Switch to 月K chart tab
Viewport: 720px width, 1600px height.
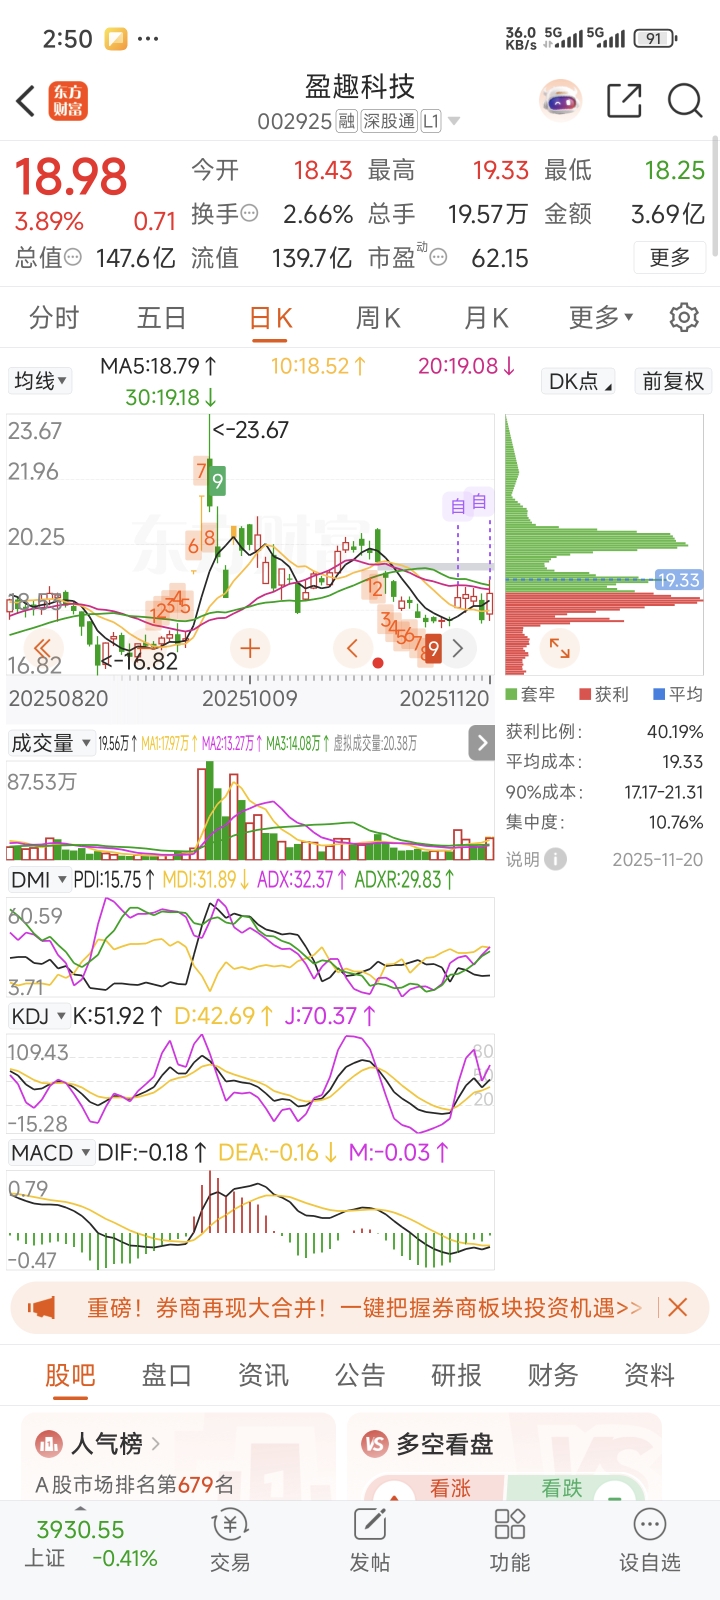pyautogui.click(x=486, y=317)
